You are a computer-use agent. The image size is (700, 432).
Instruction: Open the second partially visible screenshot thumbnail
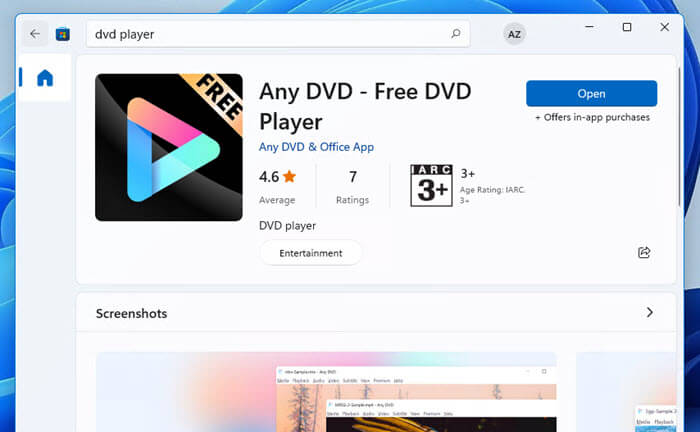click(x=626, y=392)
